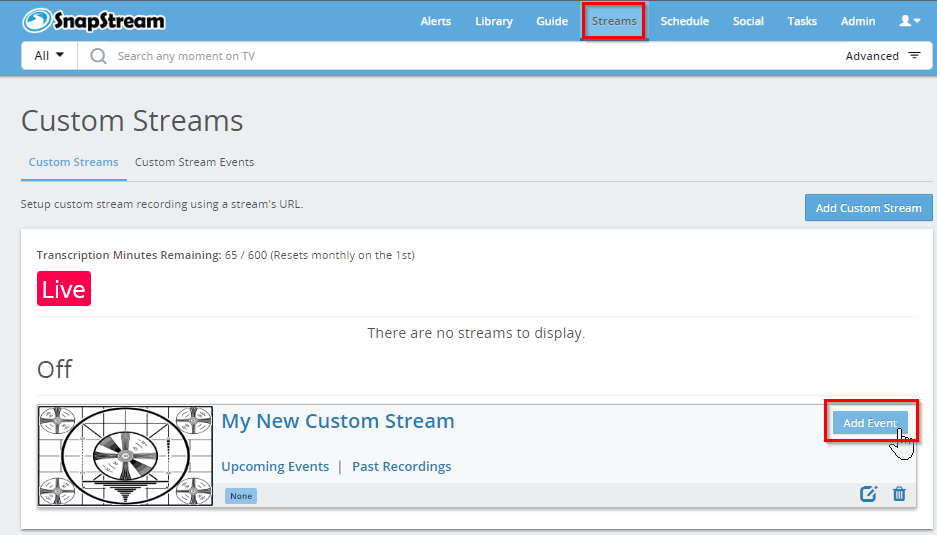
Task: Open the user account menu icon
Action: click(x=910, y=21)
